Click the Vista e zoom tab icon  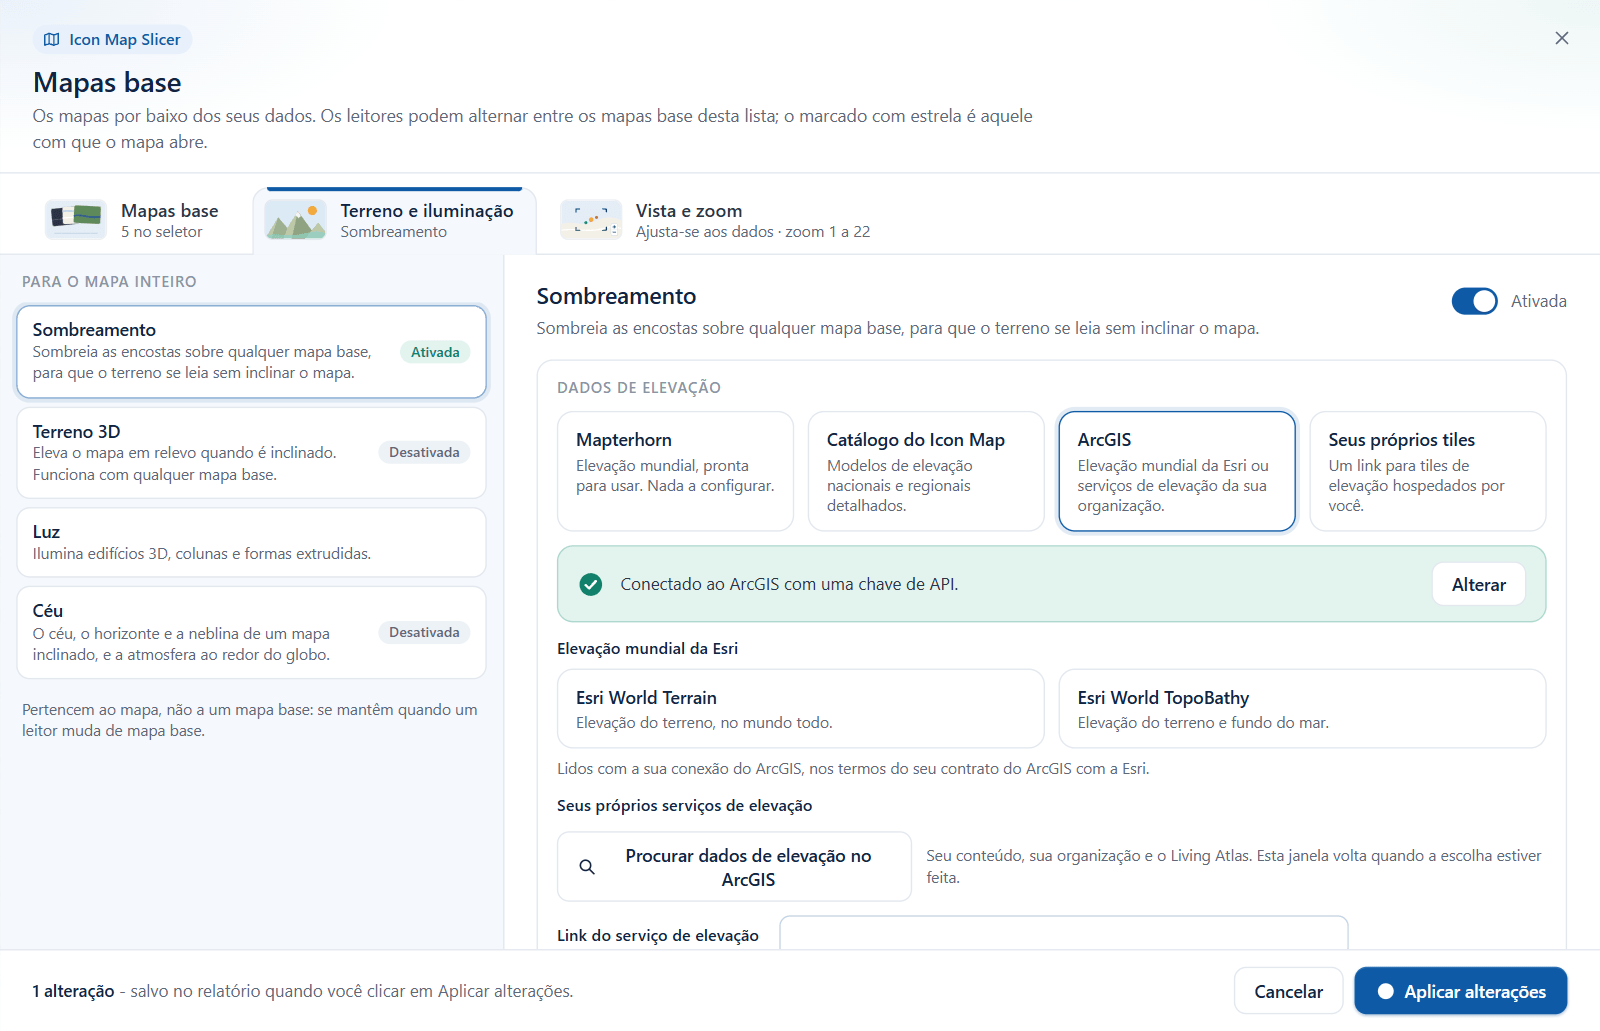tap(591, 220)
